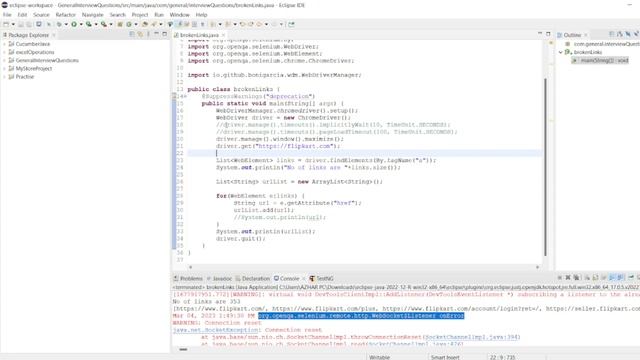
Task: Toggle Word Wrap toolbar icon
Action: click(x=187, y=24)
